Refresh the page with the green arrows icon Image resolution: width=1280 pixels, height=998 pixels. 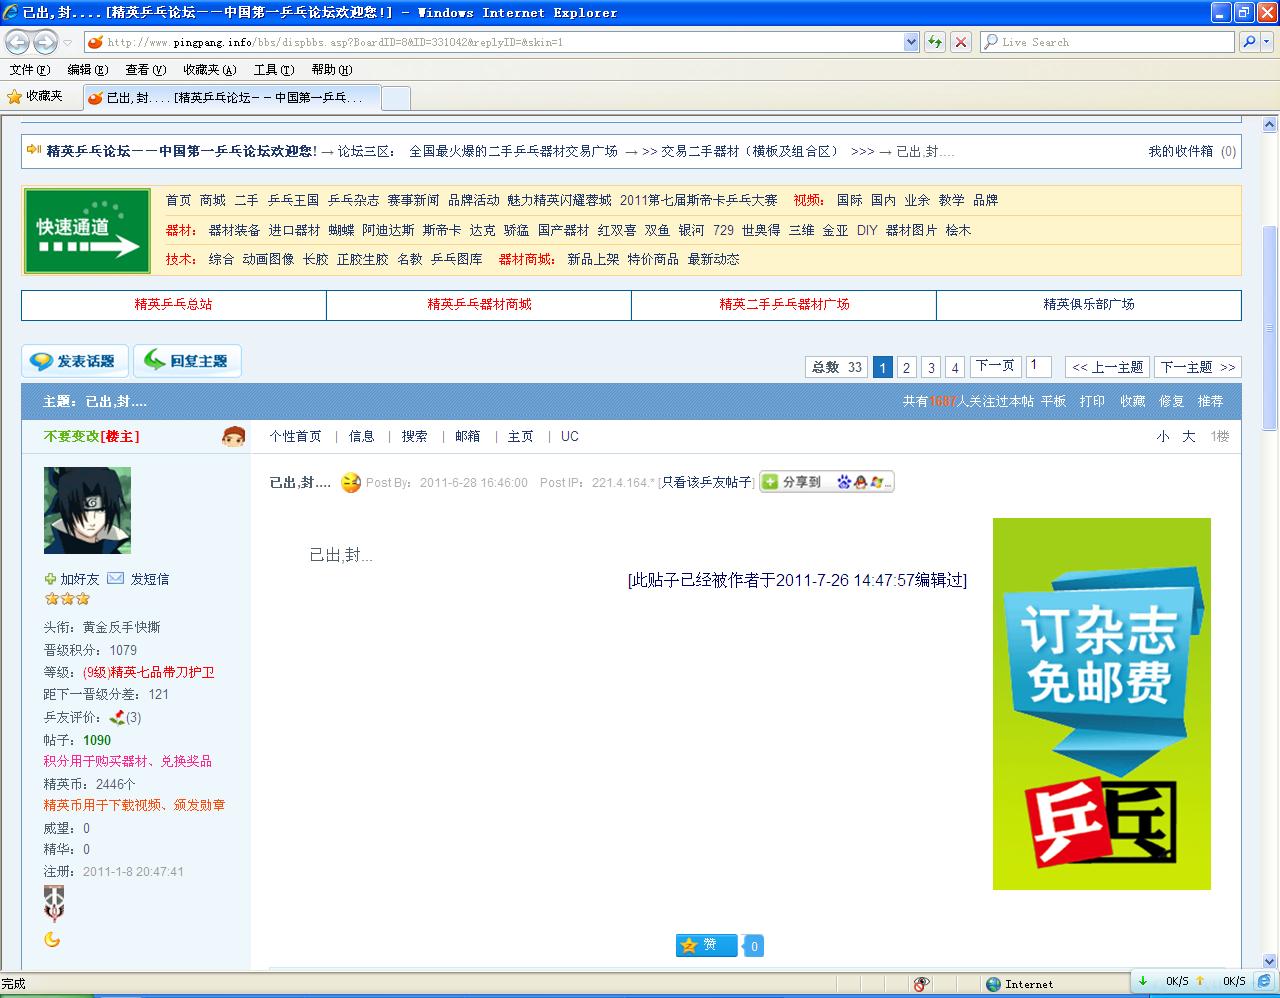[x=934, y=42]
